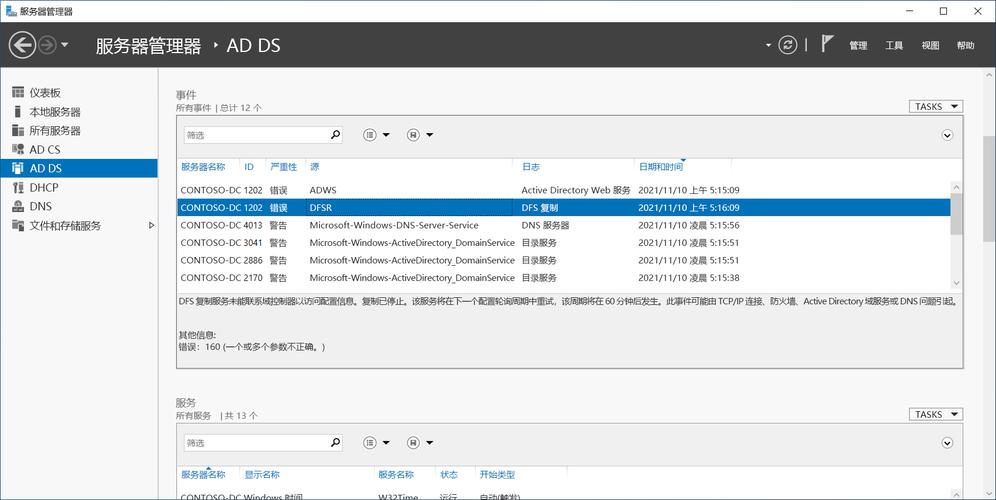Open 本地服务器 in the sidebar
996x500 pixels.
click(x=54, y=112)
